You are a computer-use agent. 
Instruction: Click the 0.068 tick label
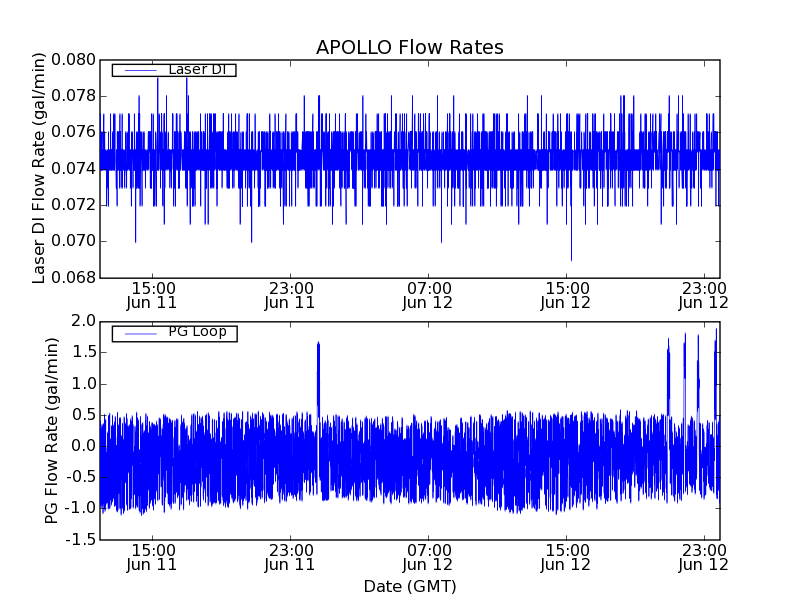[73, 278]
